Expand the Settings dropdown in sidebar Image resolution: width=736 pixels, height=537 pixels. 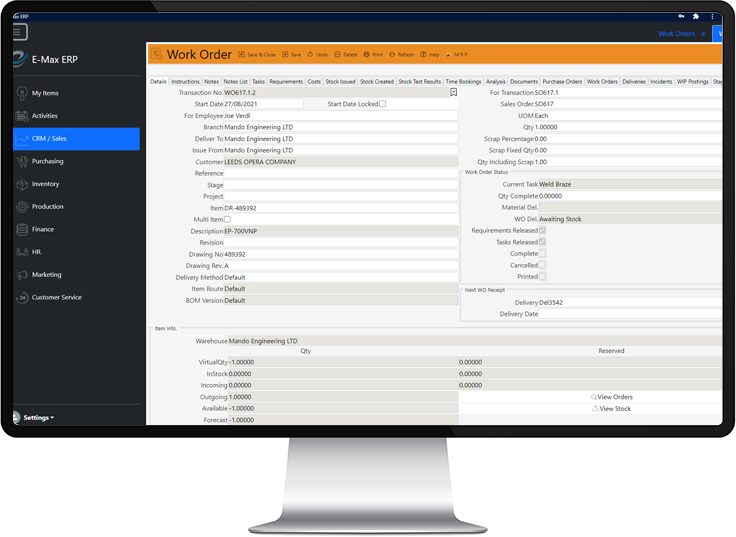[38, 417]
